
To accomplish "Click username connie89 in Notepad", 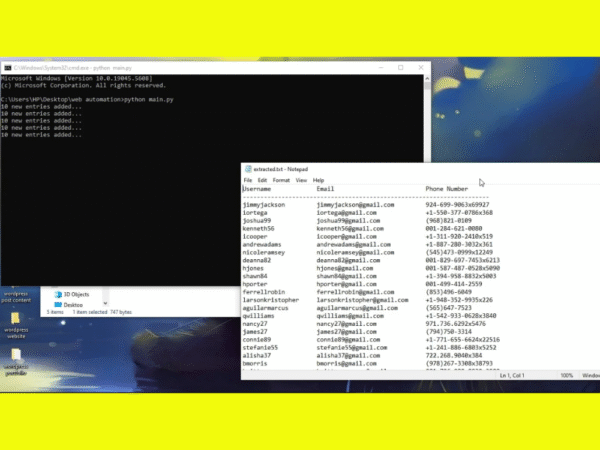I will pos(257,340).
